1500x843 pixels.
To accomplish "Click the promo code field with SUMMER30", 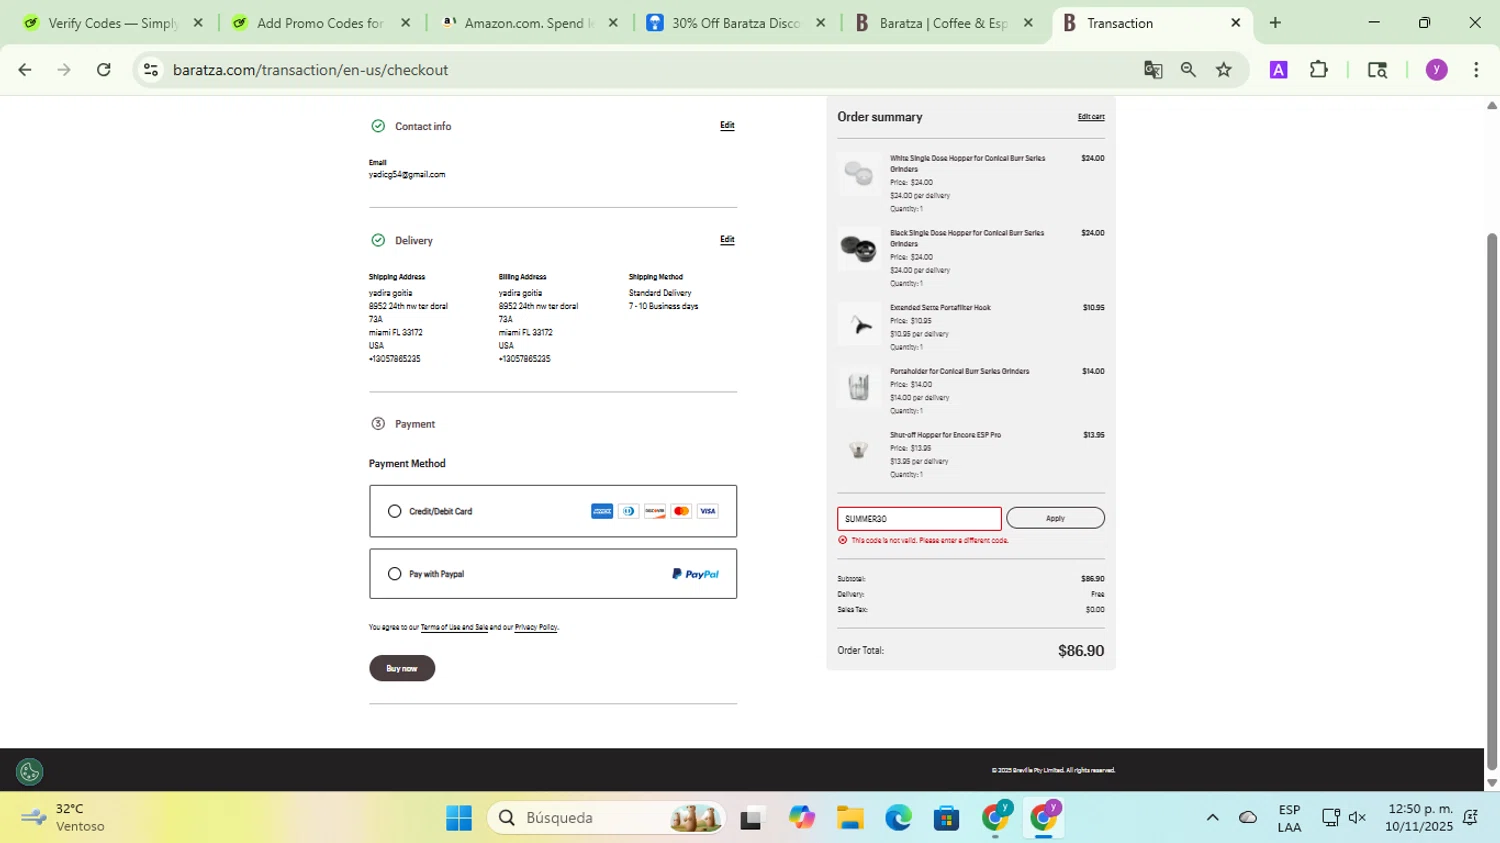I will tap(919, 519).
